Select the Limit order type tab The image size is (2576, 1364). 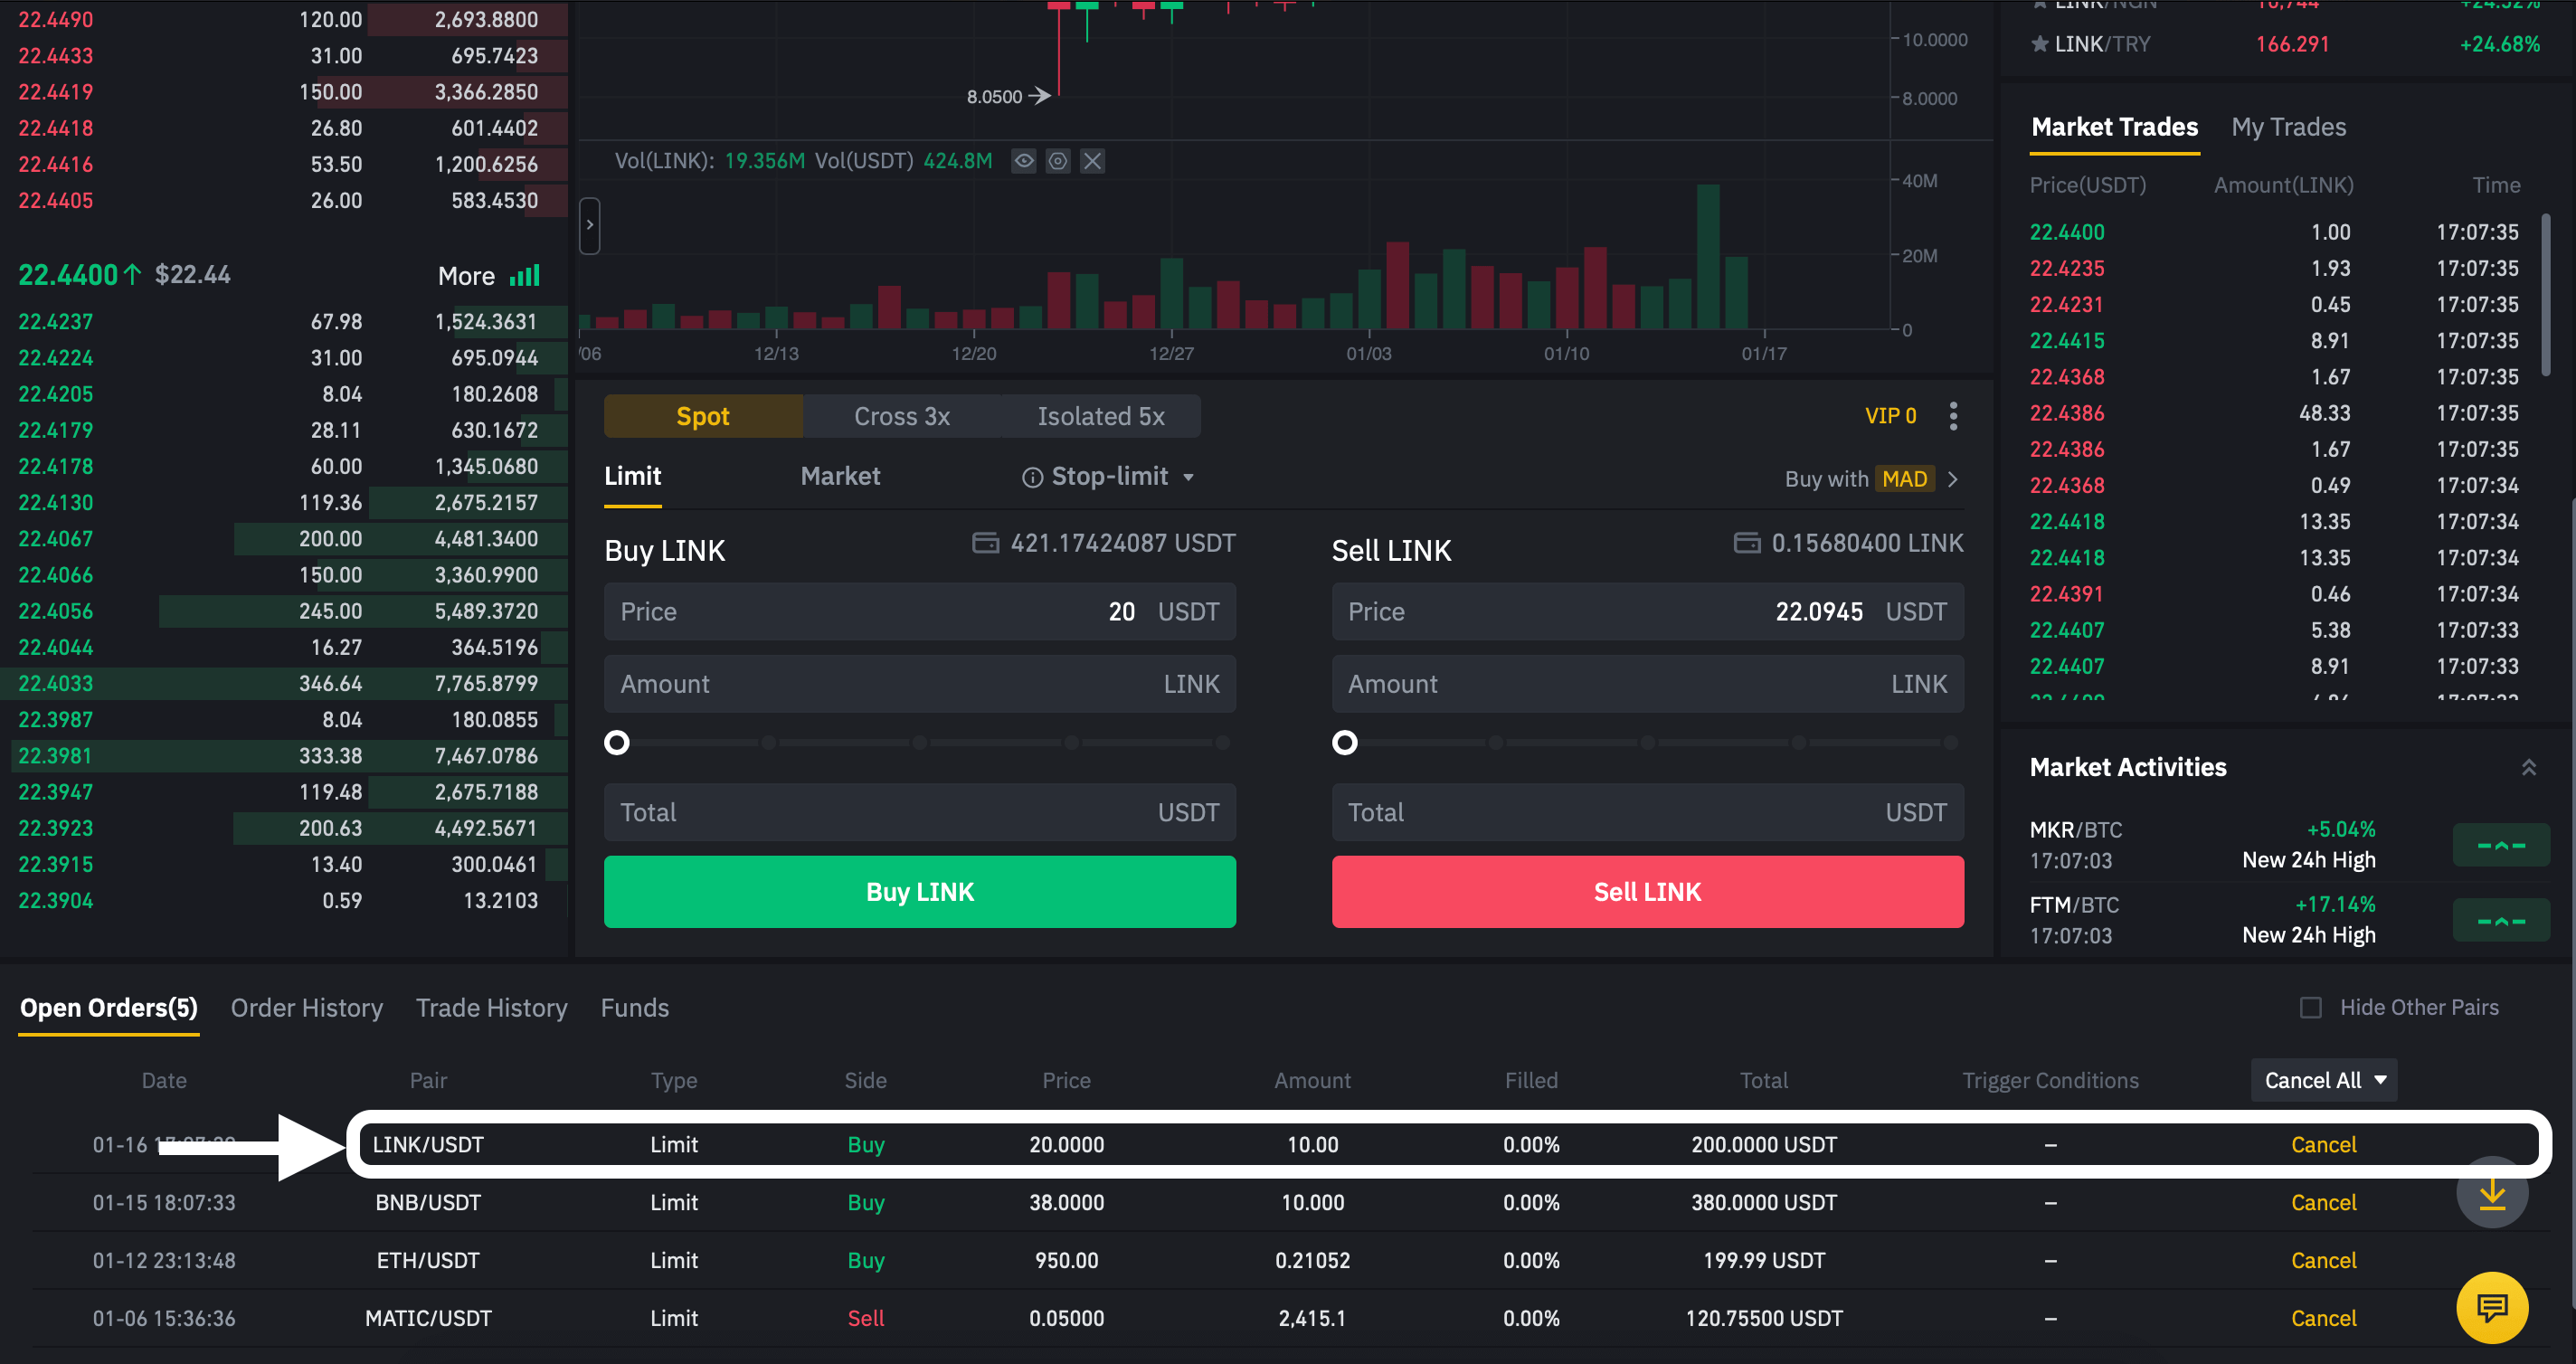pos(633,476)
